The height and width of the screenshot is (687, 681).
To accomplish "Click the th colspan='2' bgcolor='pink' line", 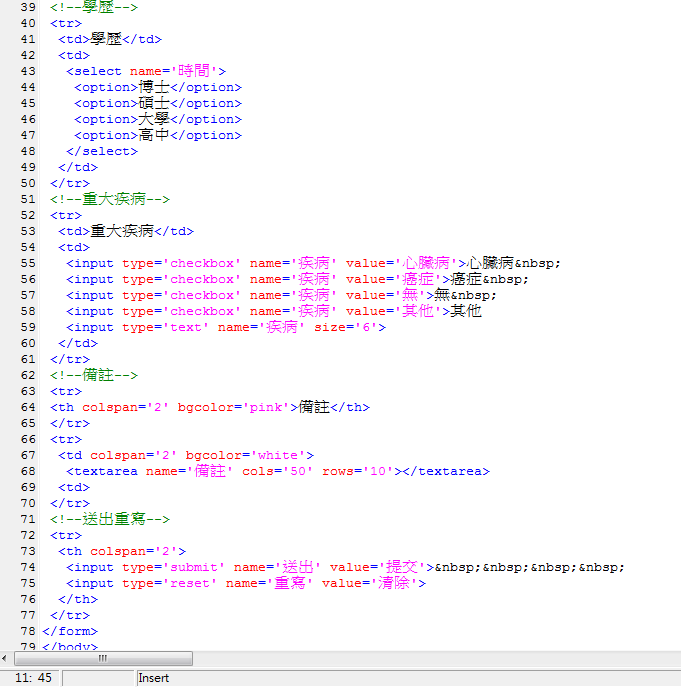I will (210, 407).
